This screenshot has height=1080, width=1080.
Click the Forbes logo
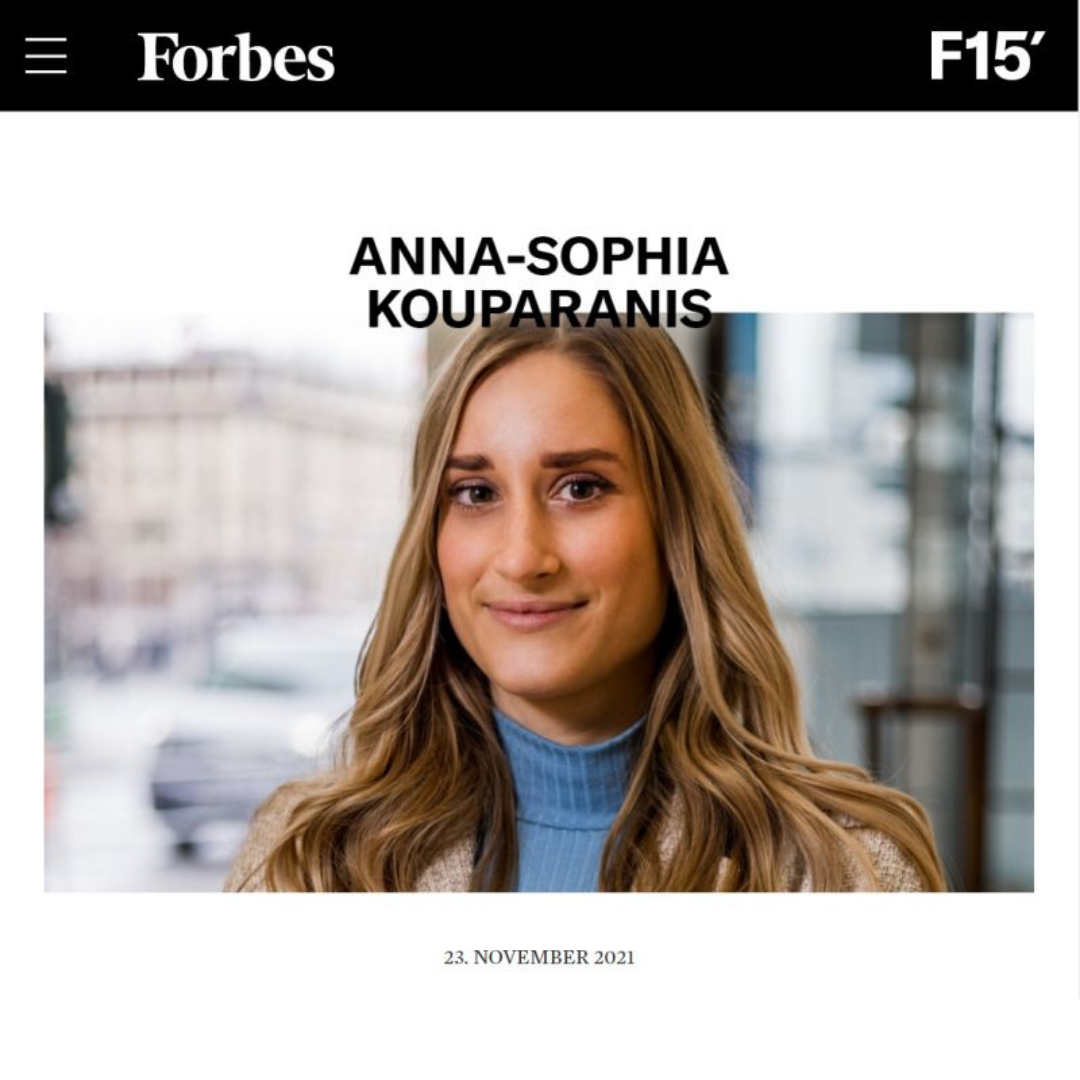(236, 57)
